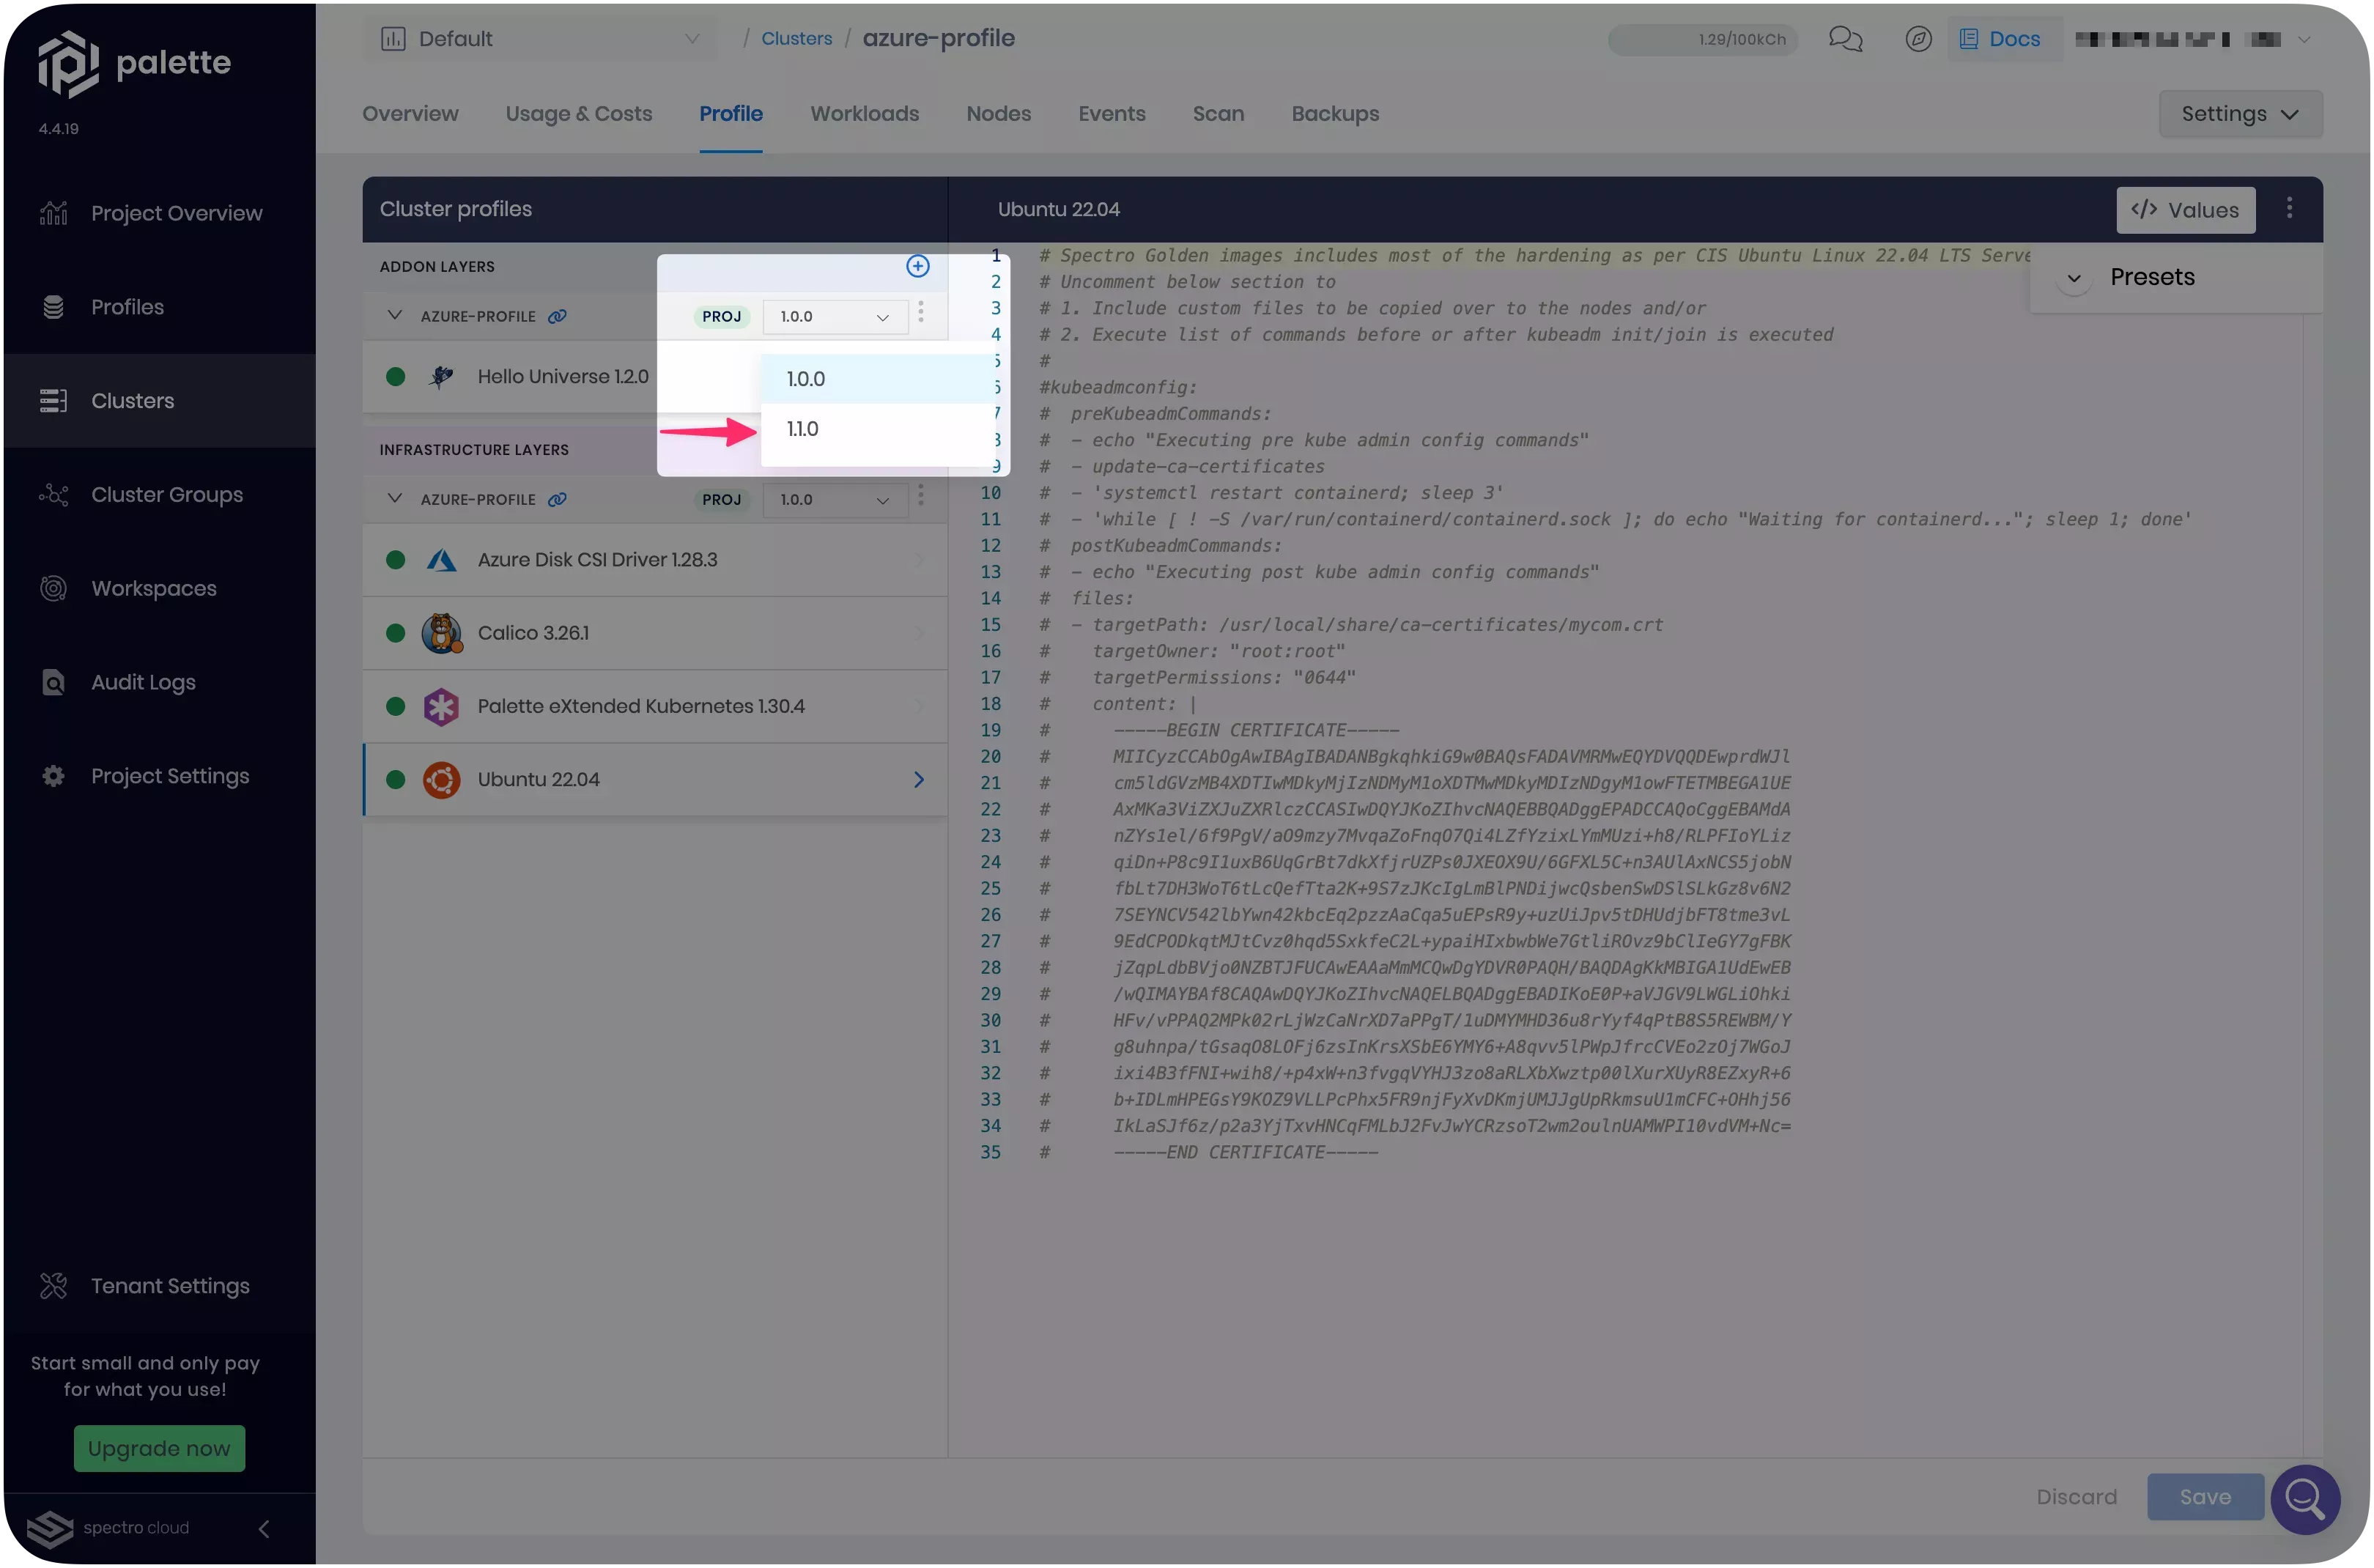Select the Profiles sidebar icon
The height and width of the screenshot is (1568, 2374).
coord(53,306)
